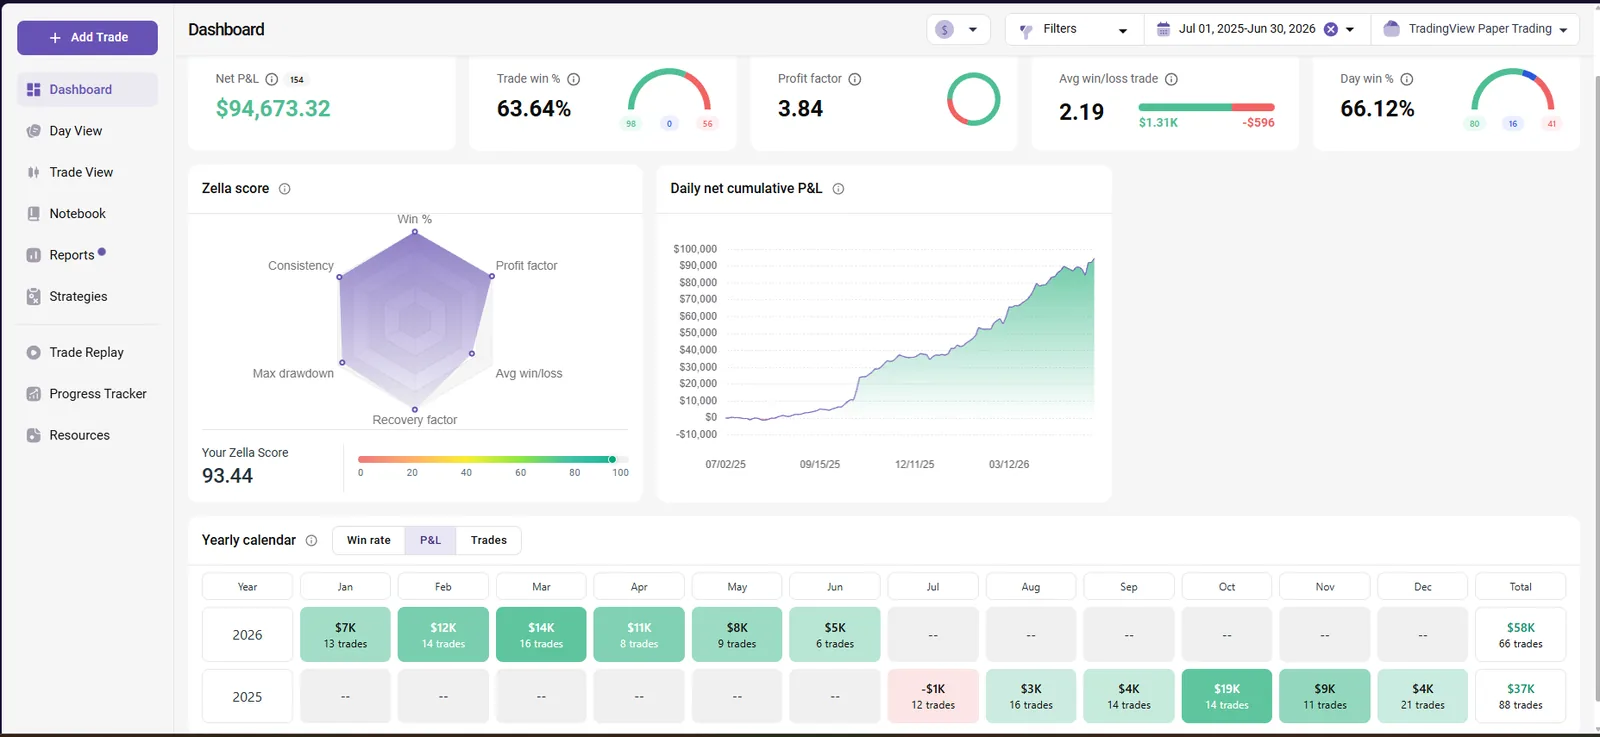Click the Strategies icon
Screen dimensions: 1600x737
[x=33, y=296]
